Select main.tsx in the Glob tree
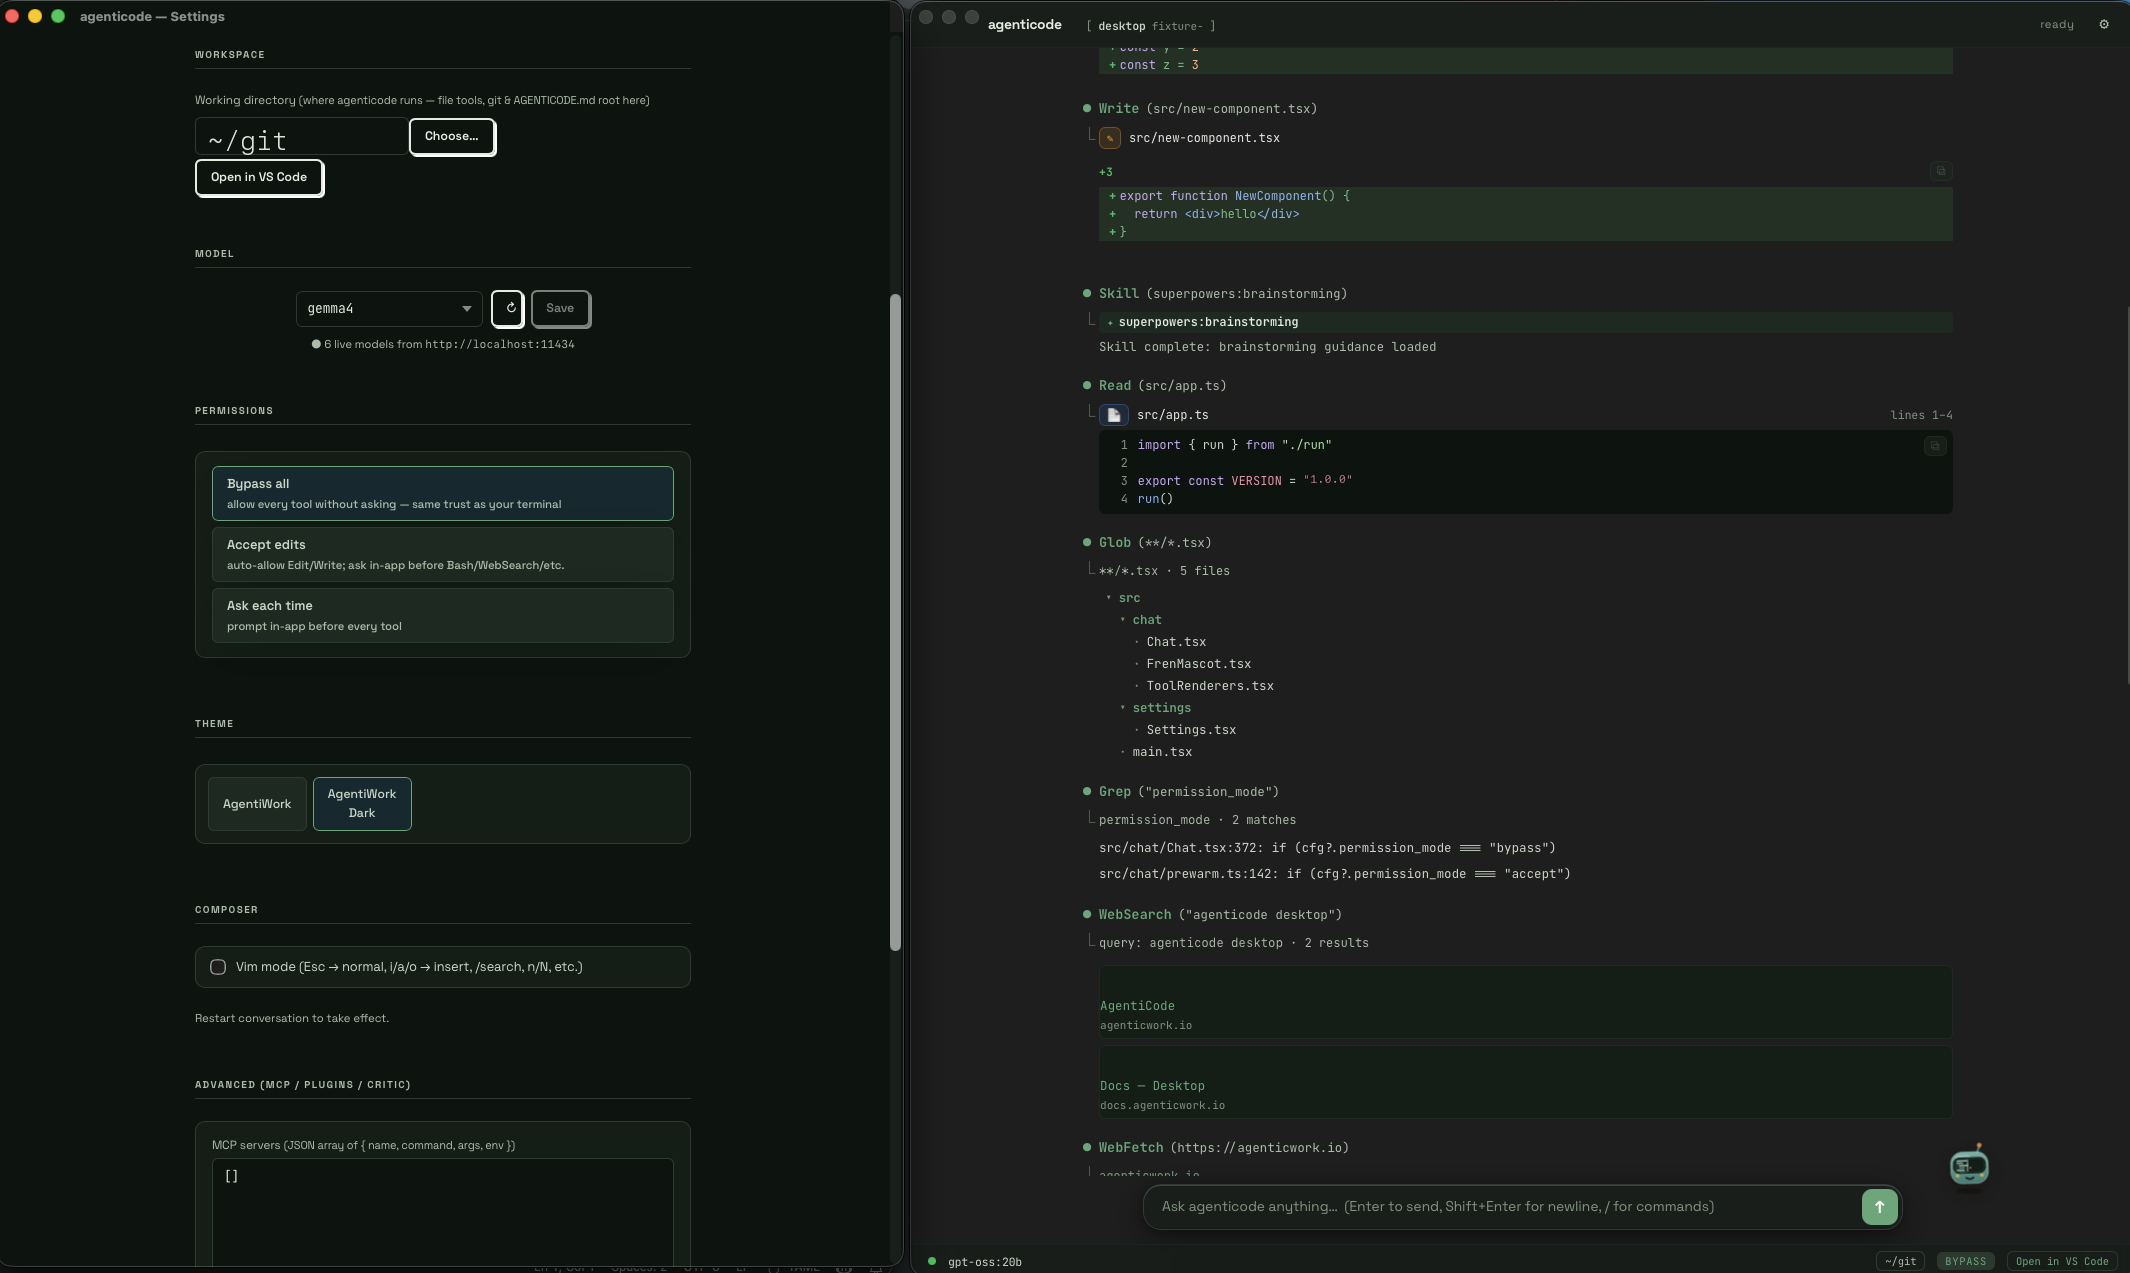The image size is (2130, 1273). 1162,752
